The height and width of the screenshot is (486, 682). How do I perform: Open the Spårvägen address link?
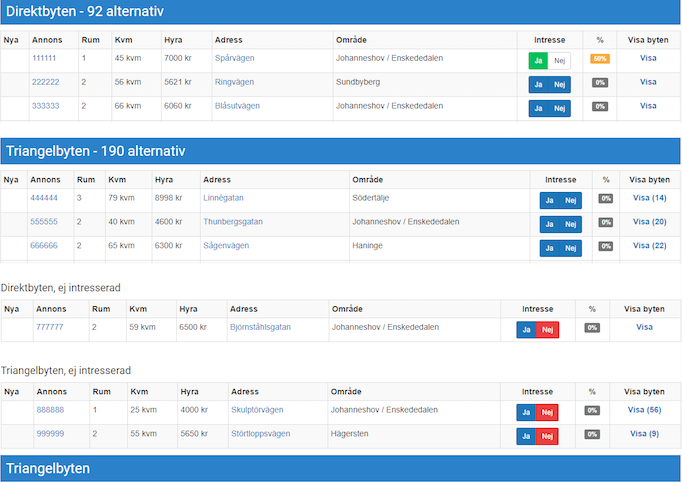[x=234, y=58]
